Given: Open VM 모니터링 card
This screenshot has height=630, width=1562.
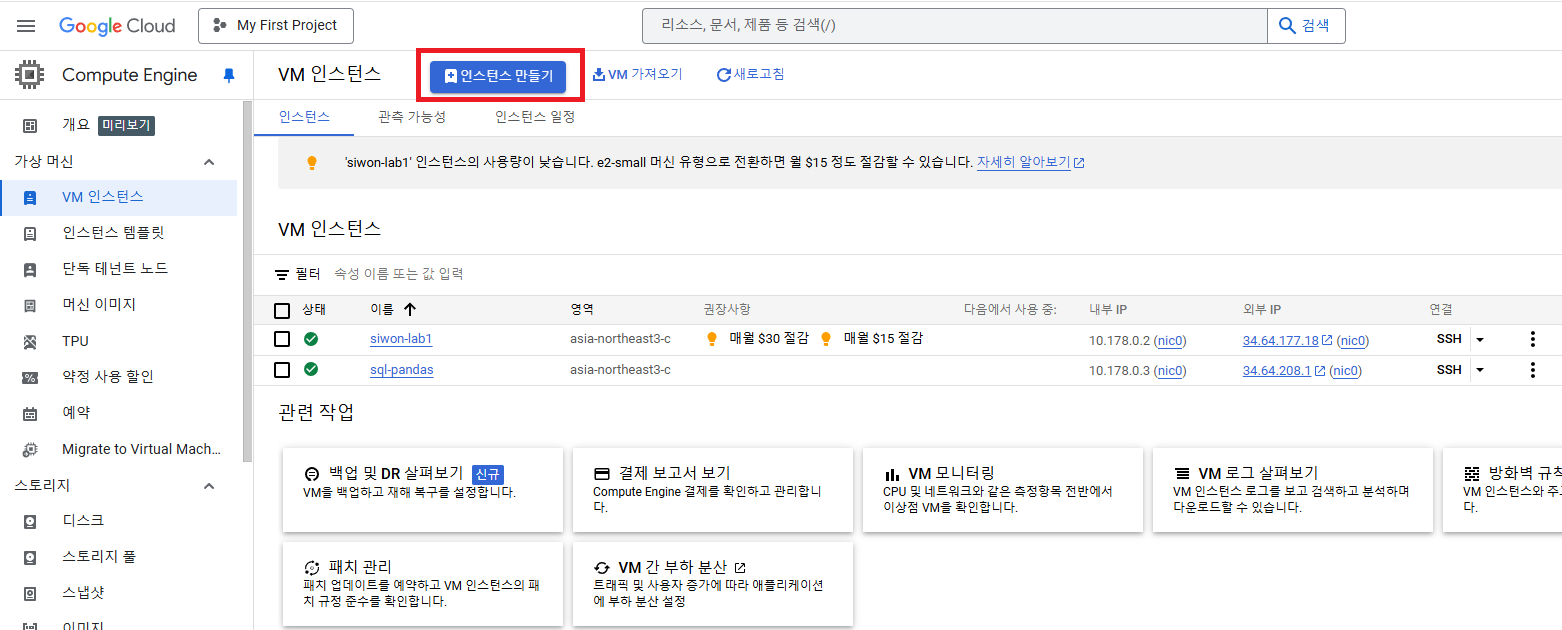Looking at the screenshot, I should [1003, 490].
